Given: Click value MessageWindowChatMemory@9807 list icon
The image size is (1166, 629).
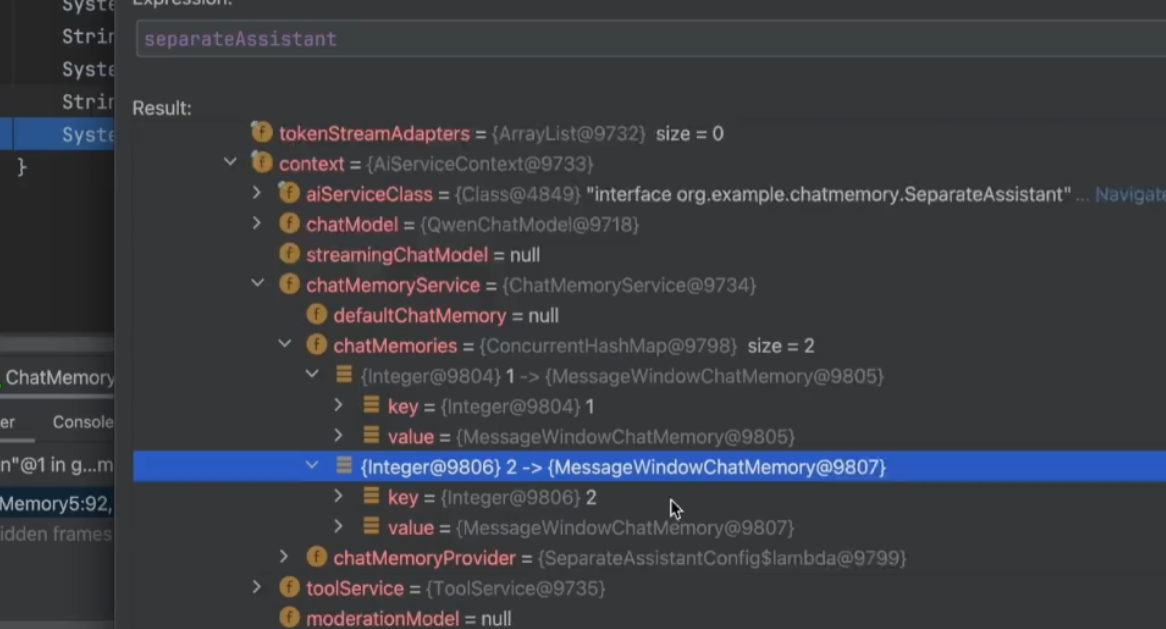Looking at the screenshot, I should pyautogui.click(x=371, y=526).
